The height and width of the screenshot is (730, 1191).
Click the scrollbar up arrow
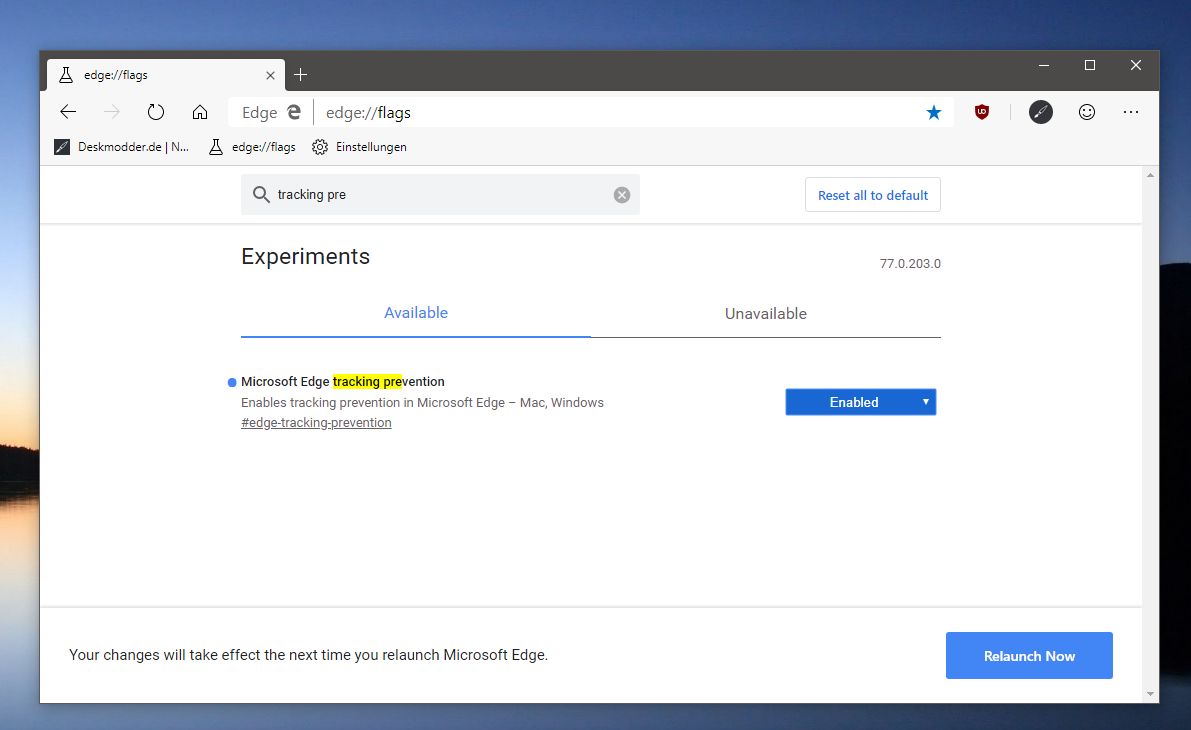click(x=1150, y=175)
